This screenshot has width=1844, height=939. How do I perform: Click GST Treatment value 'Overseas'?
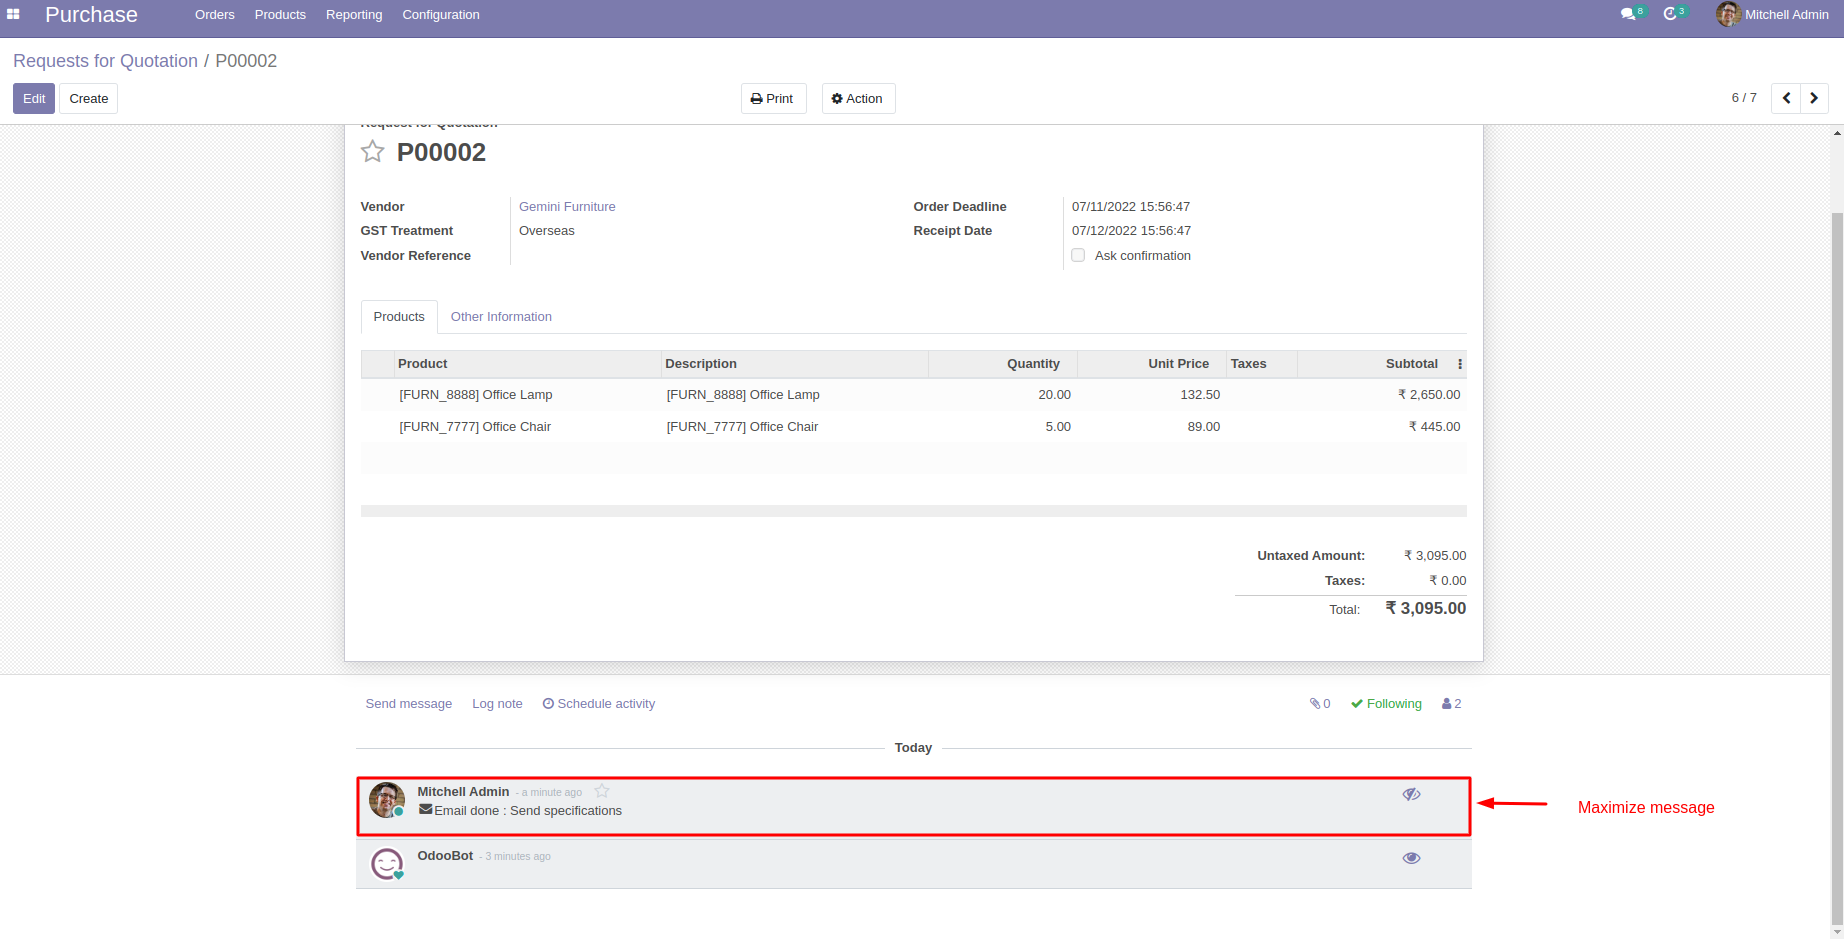coord(547,231)
